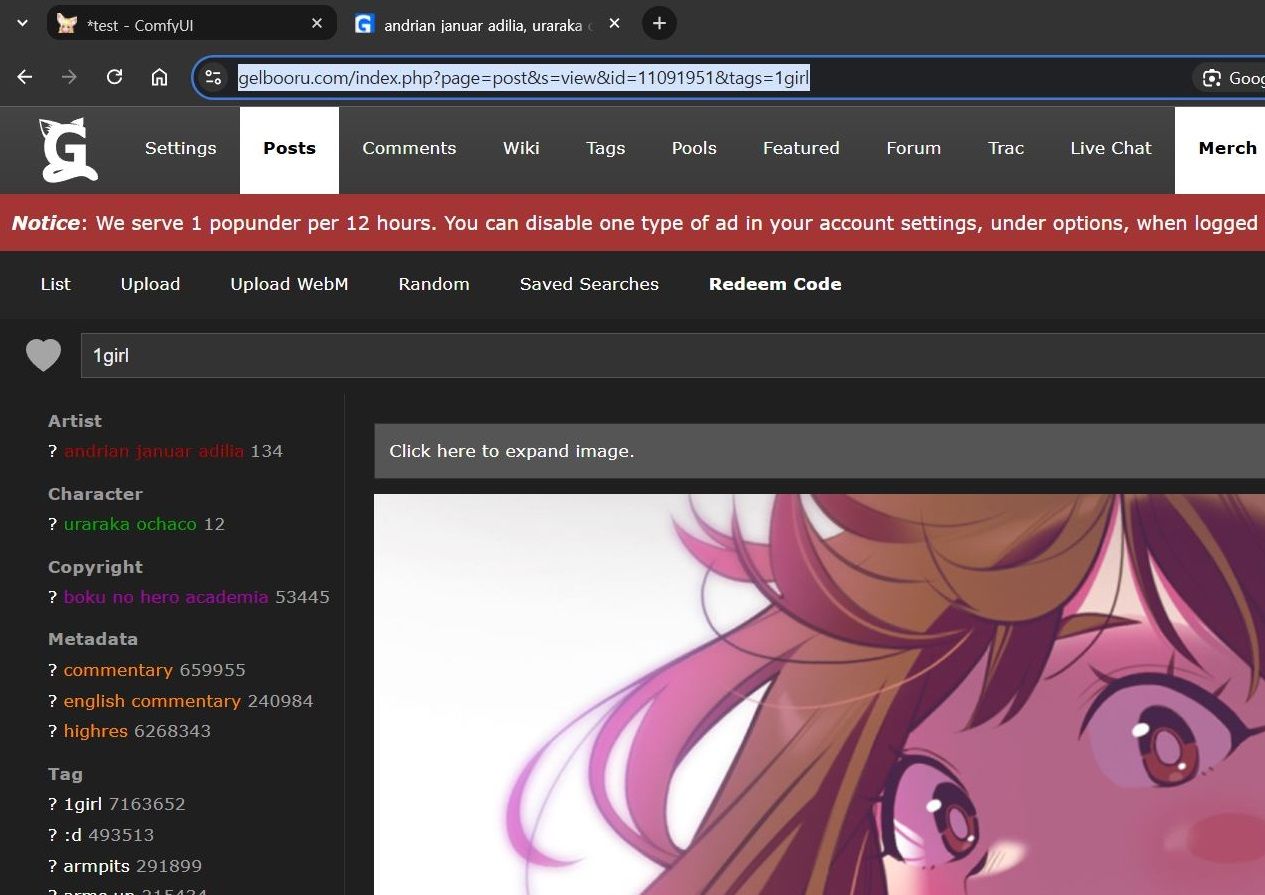Open the Settings page
This screenshot has width=1265, height=895.
[181, 148]
